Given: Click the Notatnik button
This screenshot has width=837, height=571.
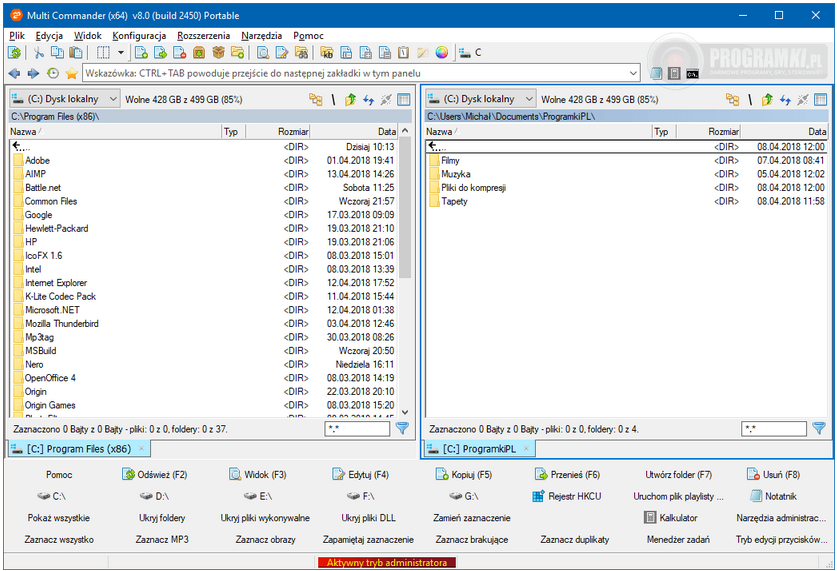Looking at the screenshot, I should (773, 496).
